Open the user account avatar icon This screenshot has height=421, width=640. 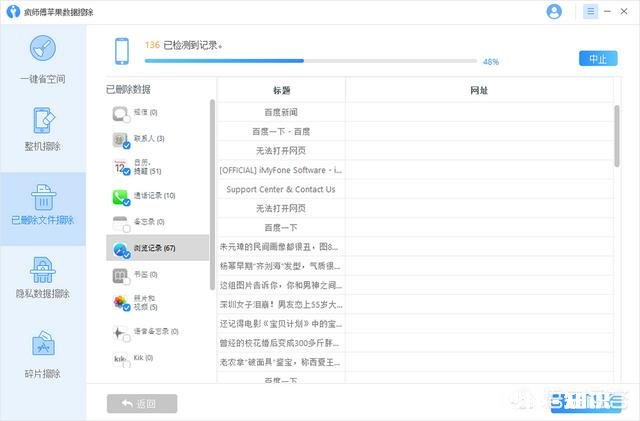click(x=554, y=11)
